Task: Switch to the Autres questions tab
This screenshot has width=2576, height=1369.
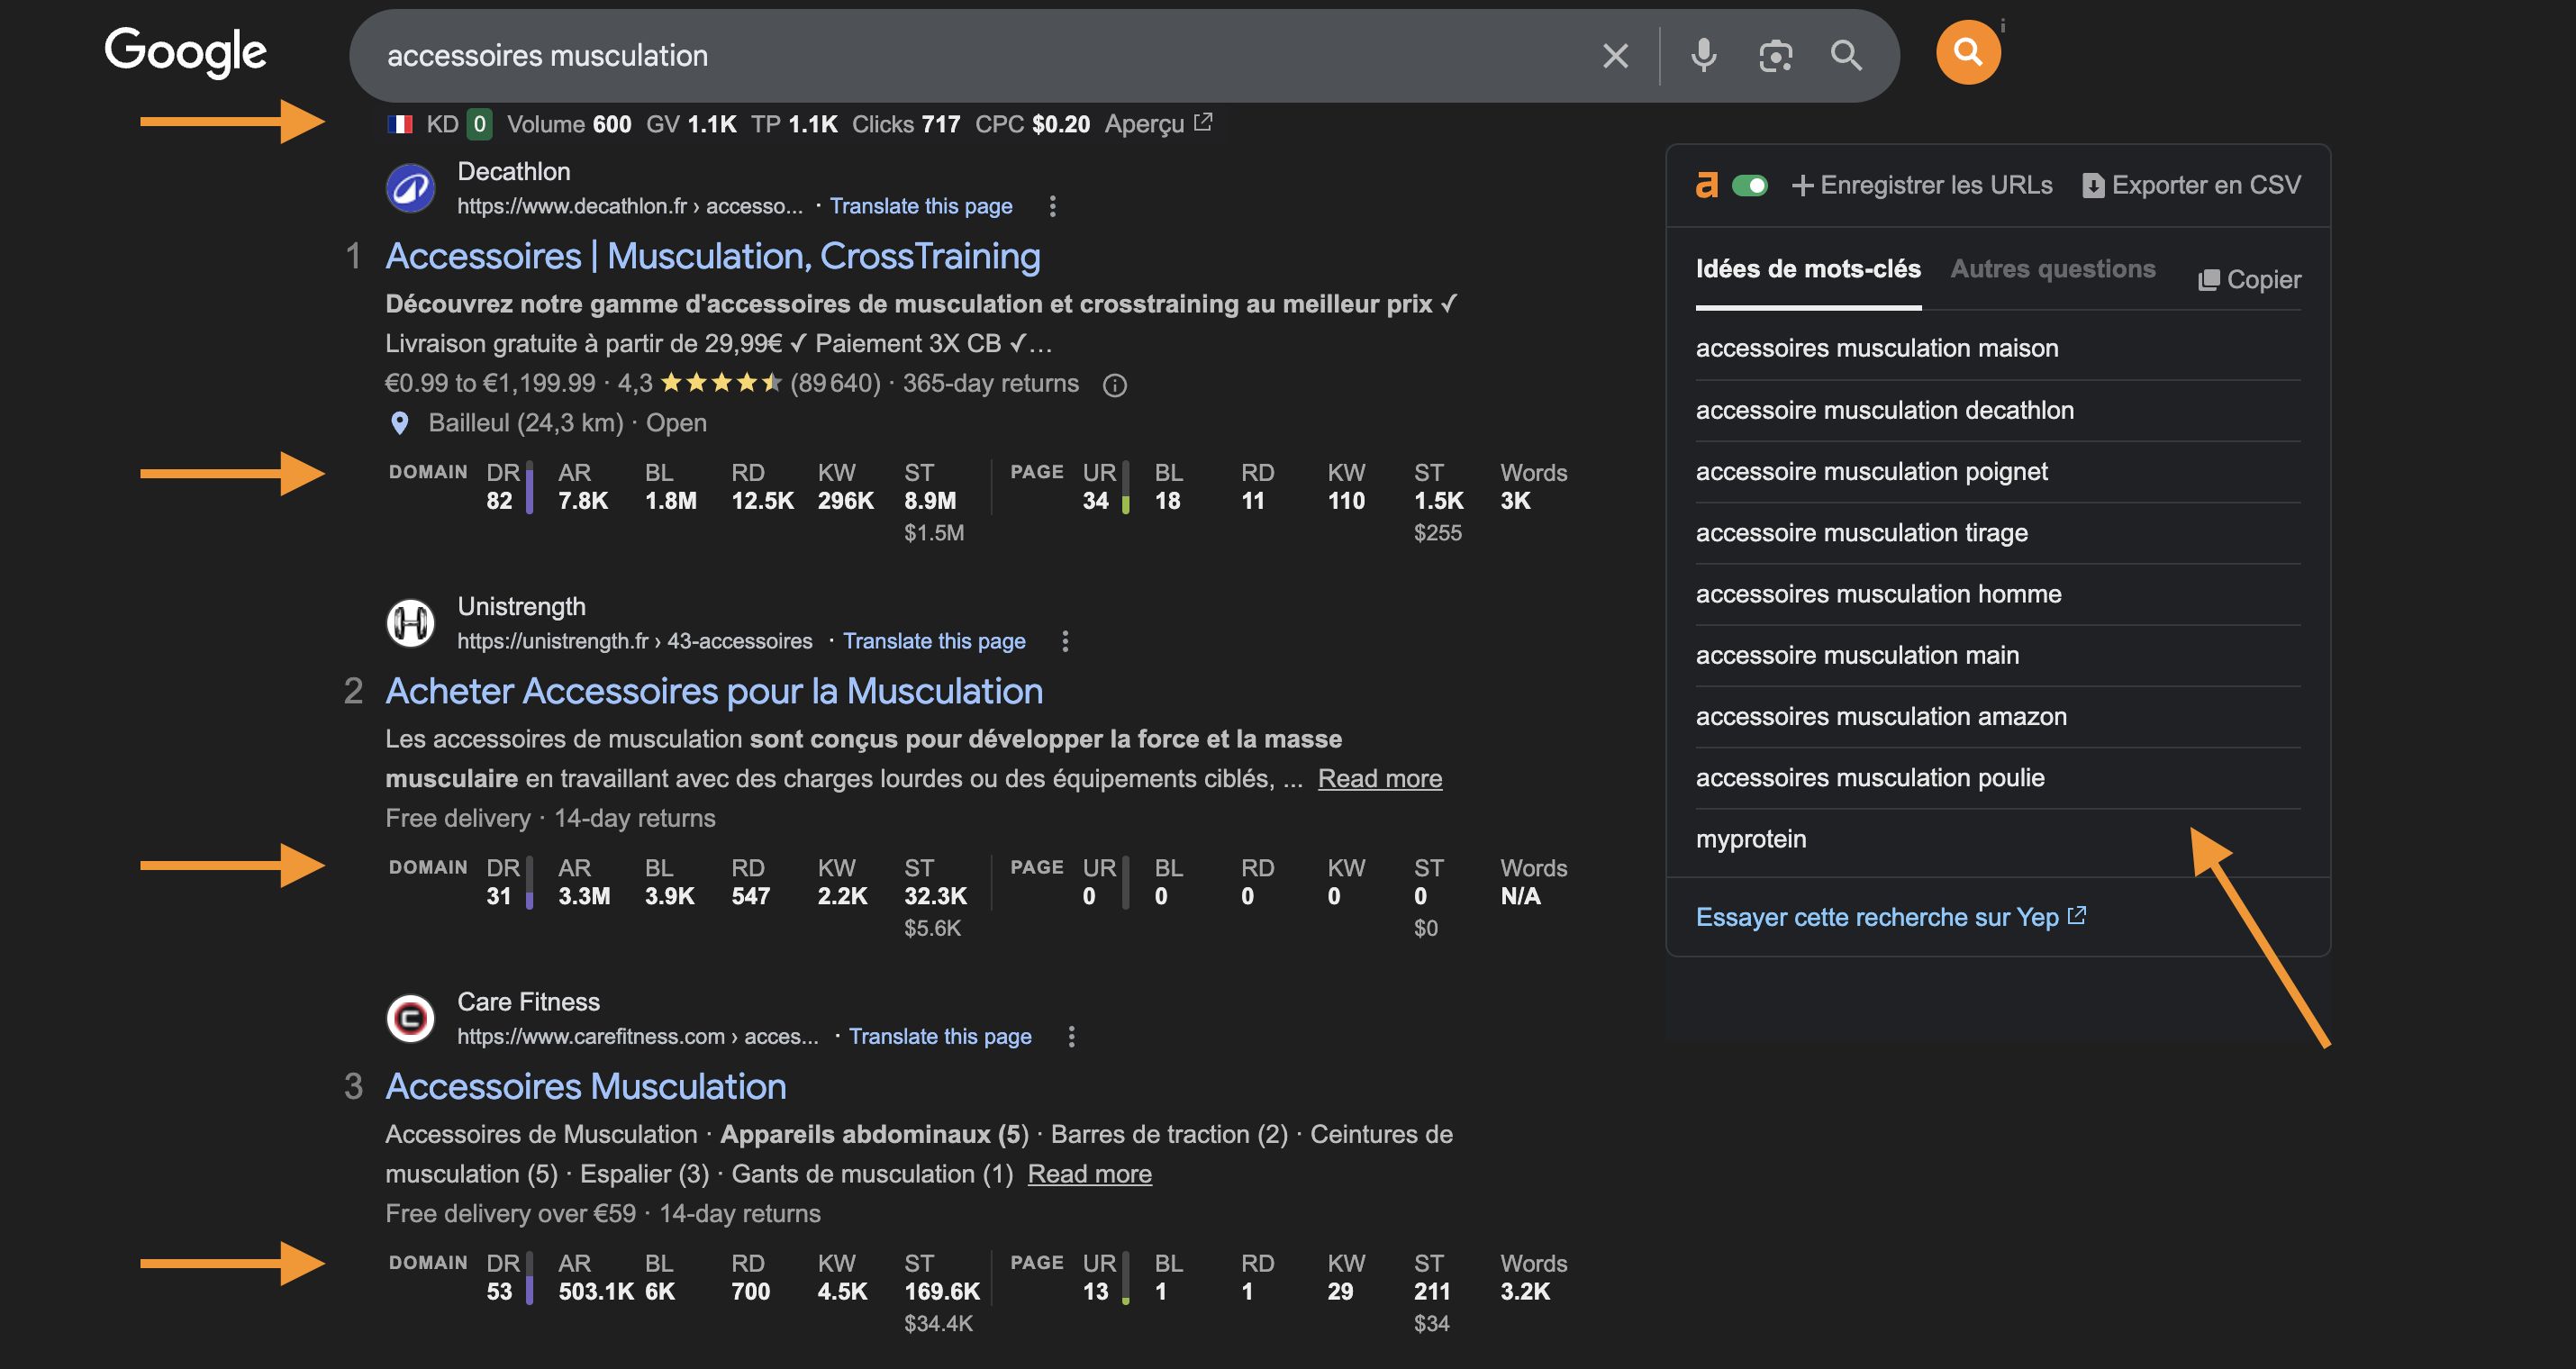Action: tap(2053, 269)
